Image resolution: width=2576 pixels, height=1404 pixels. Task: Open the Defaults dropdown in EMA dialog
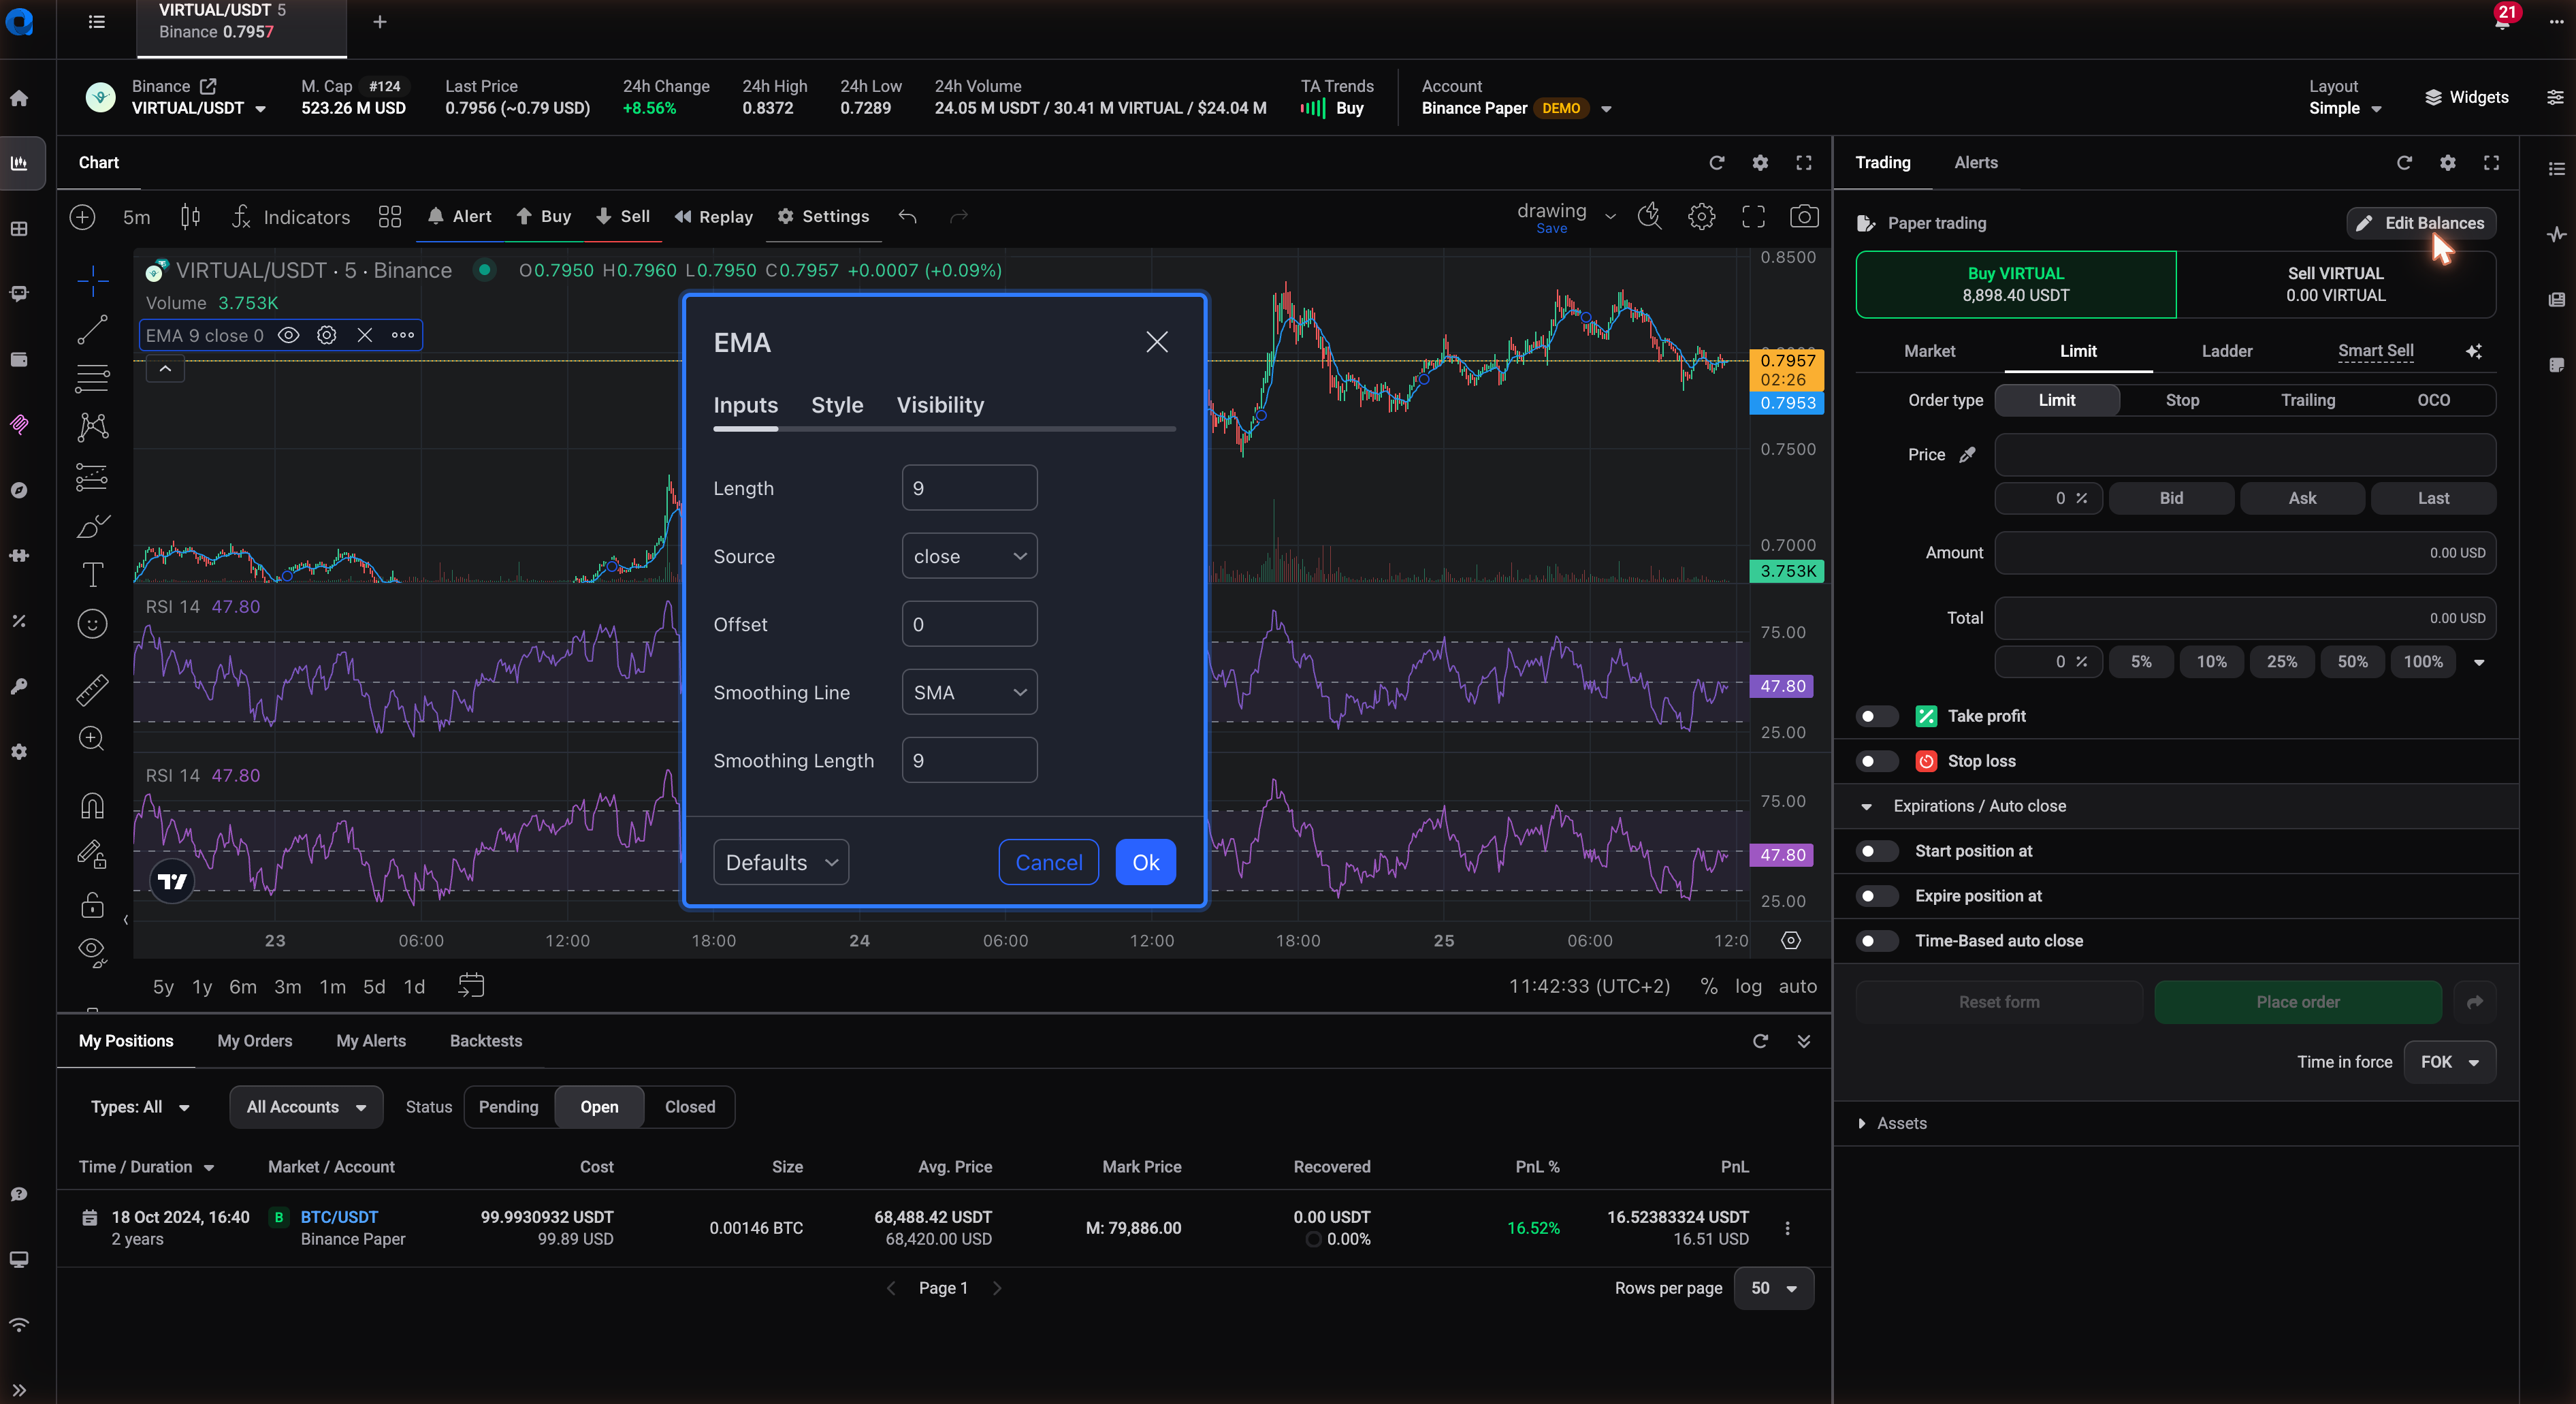(781, 862)
